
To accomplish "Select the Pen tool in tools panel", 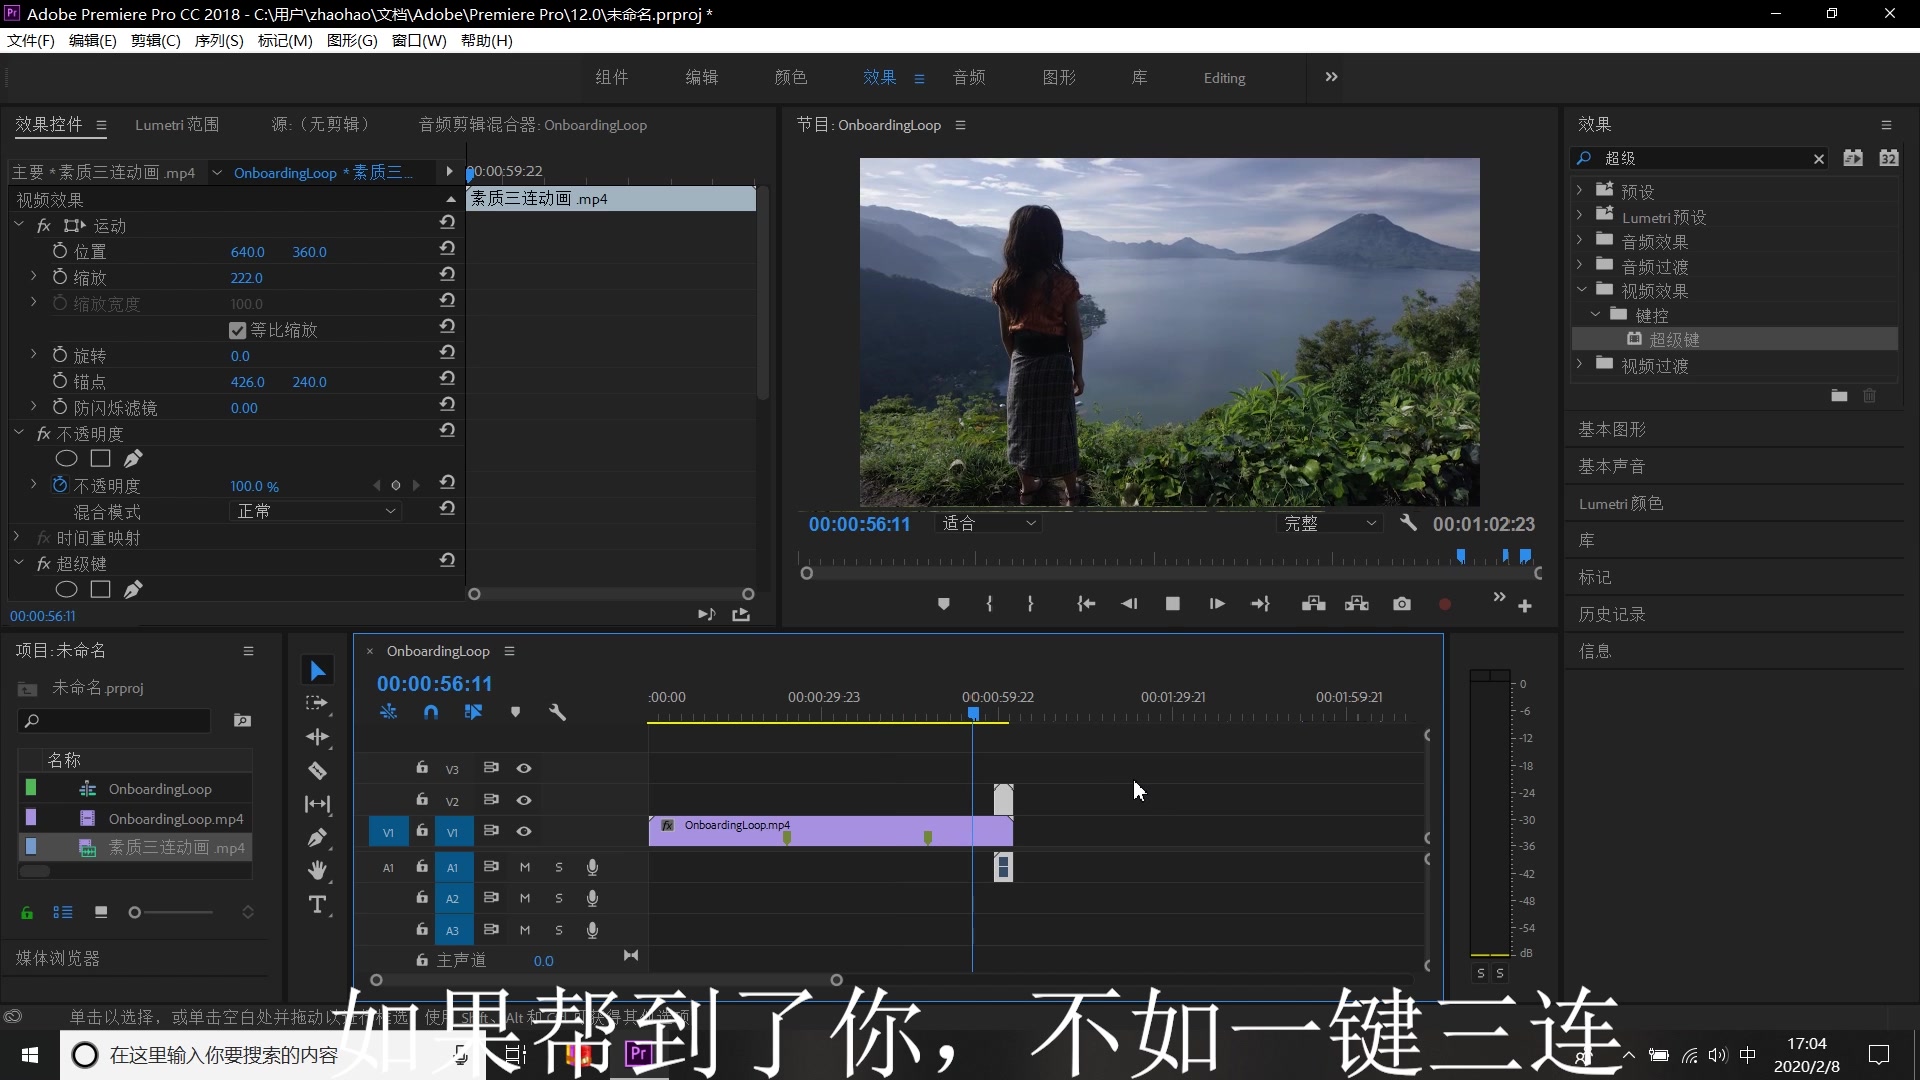I will click(317, 838).
